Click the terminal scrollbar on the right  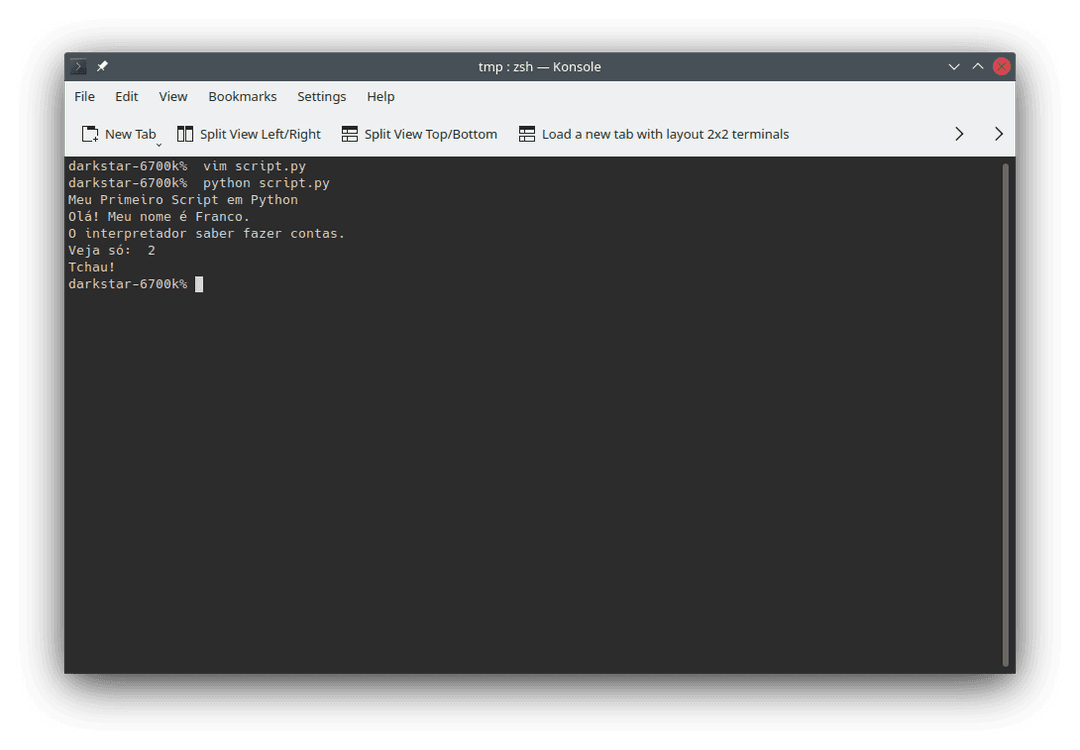pyautogui.click(x=1006, y=410)
